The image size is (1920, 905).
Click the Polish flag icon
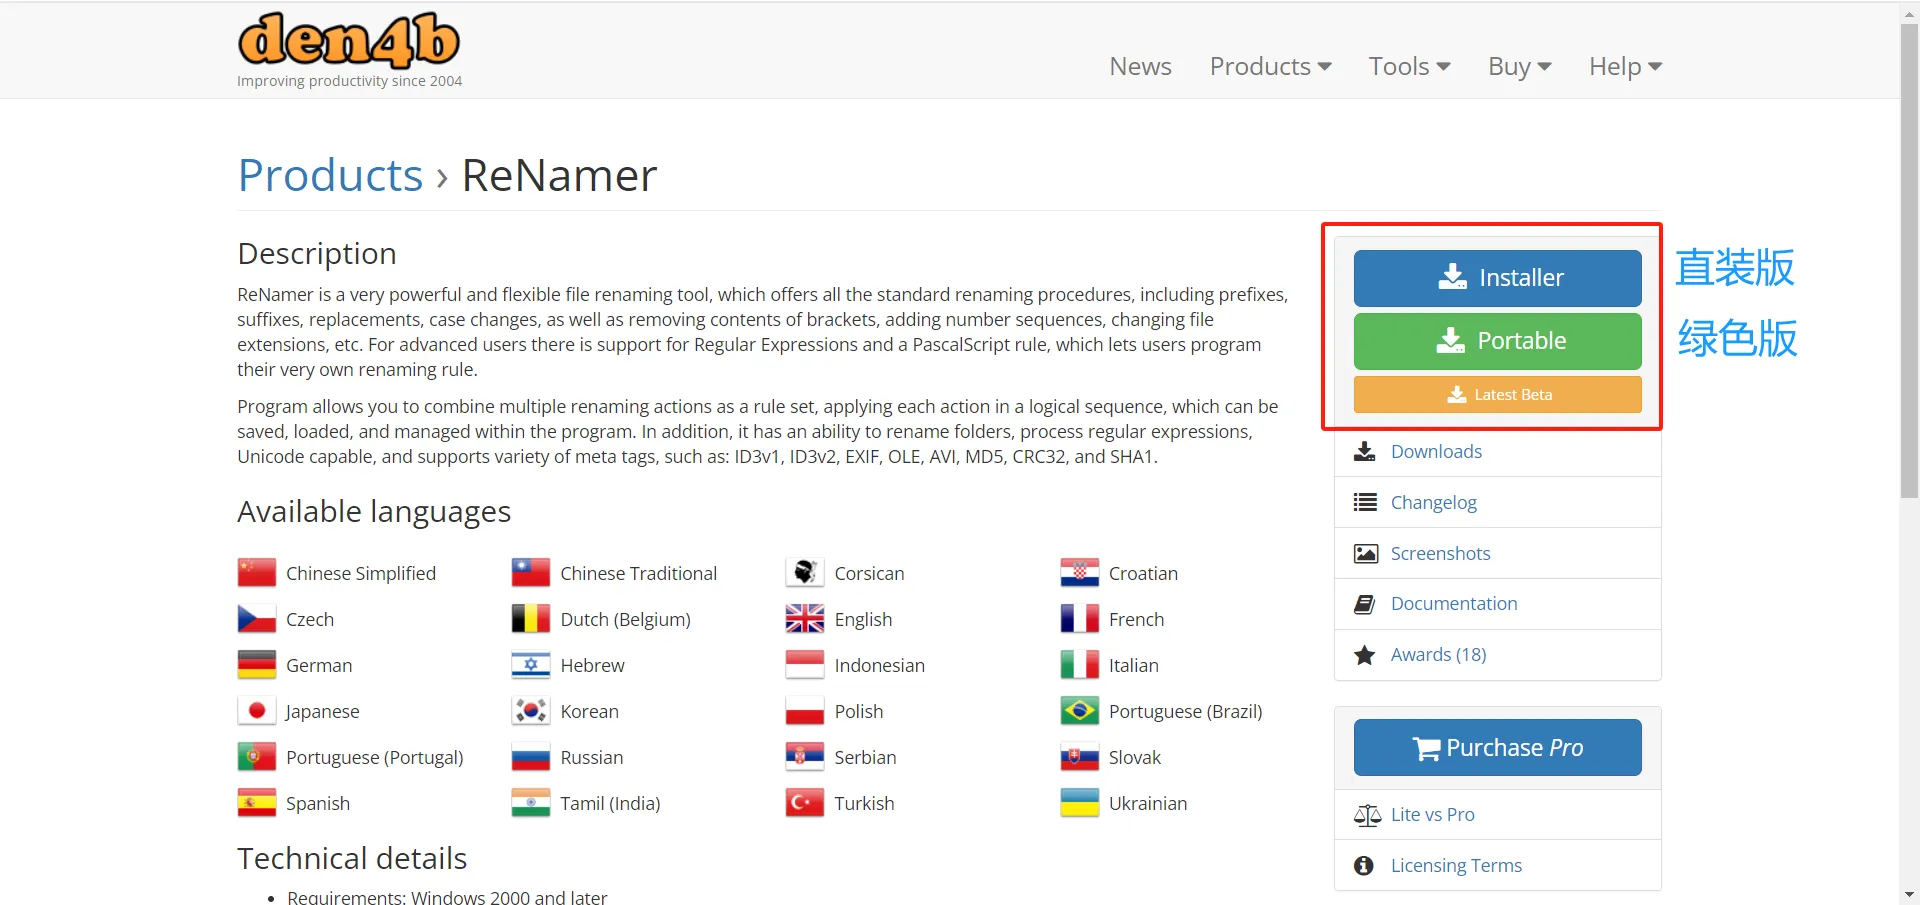pos(805,711)
